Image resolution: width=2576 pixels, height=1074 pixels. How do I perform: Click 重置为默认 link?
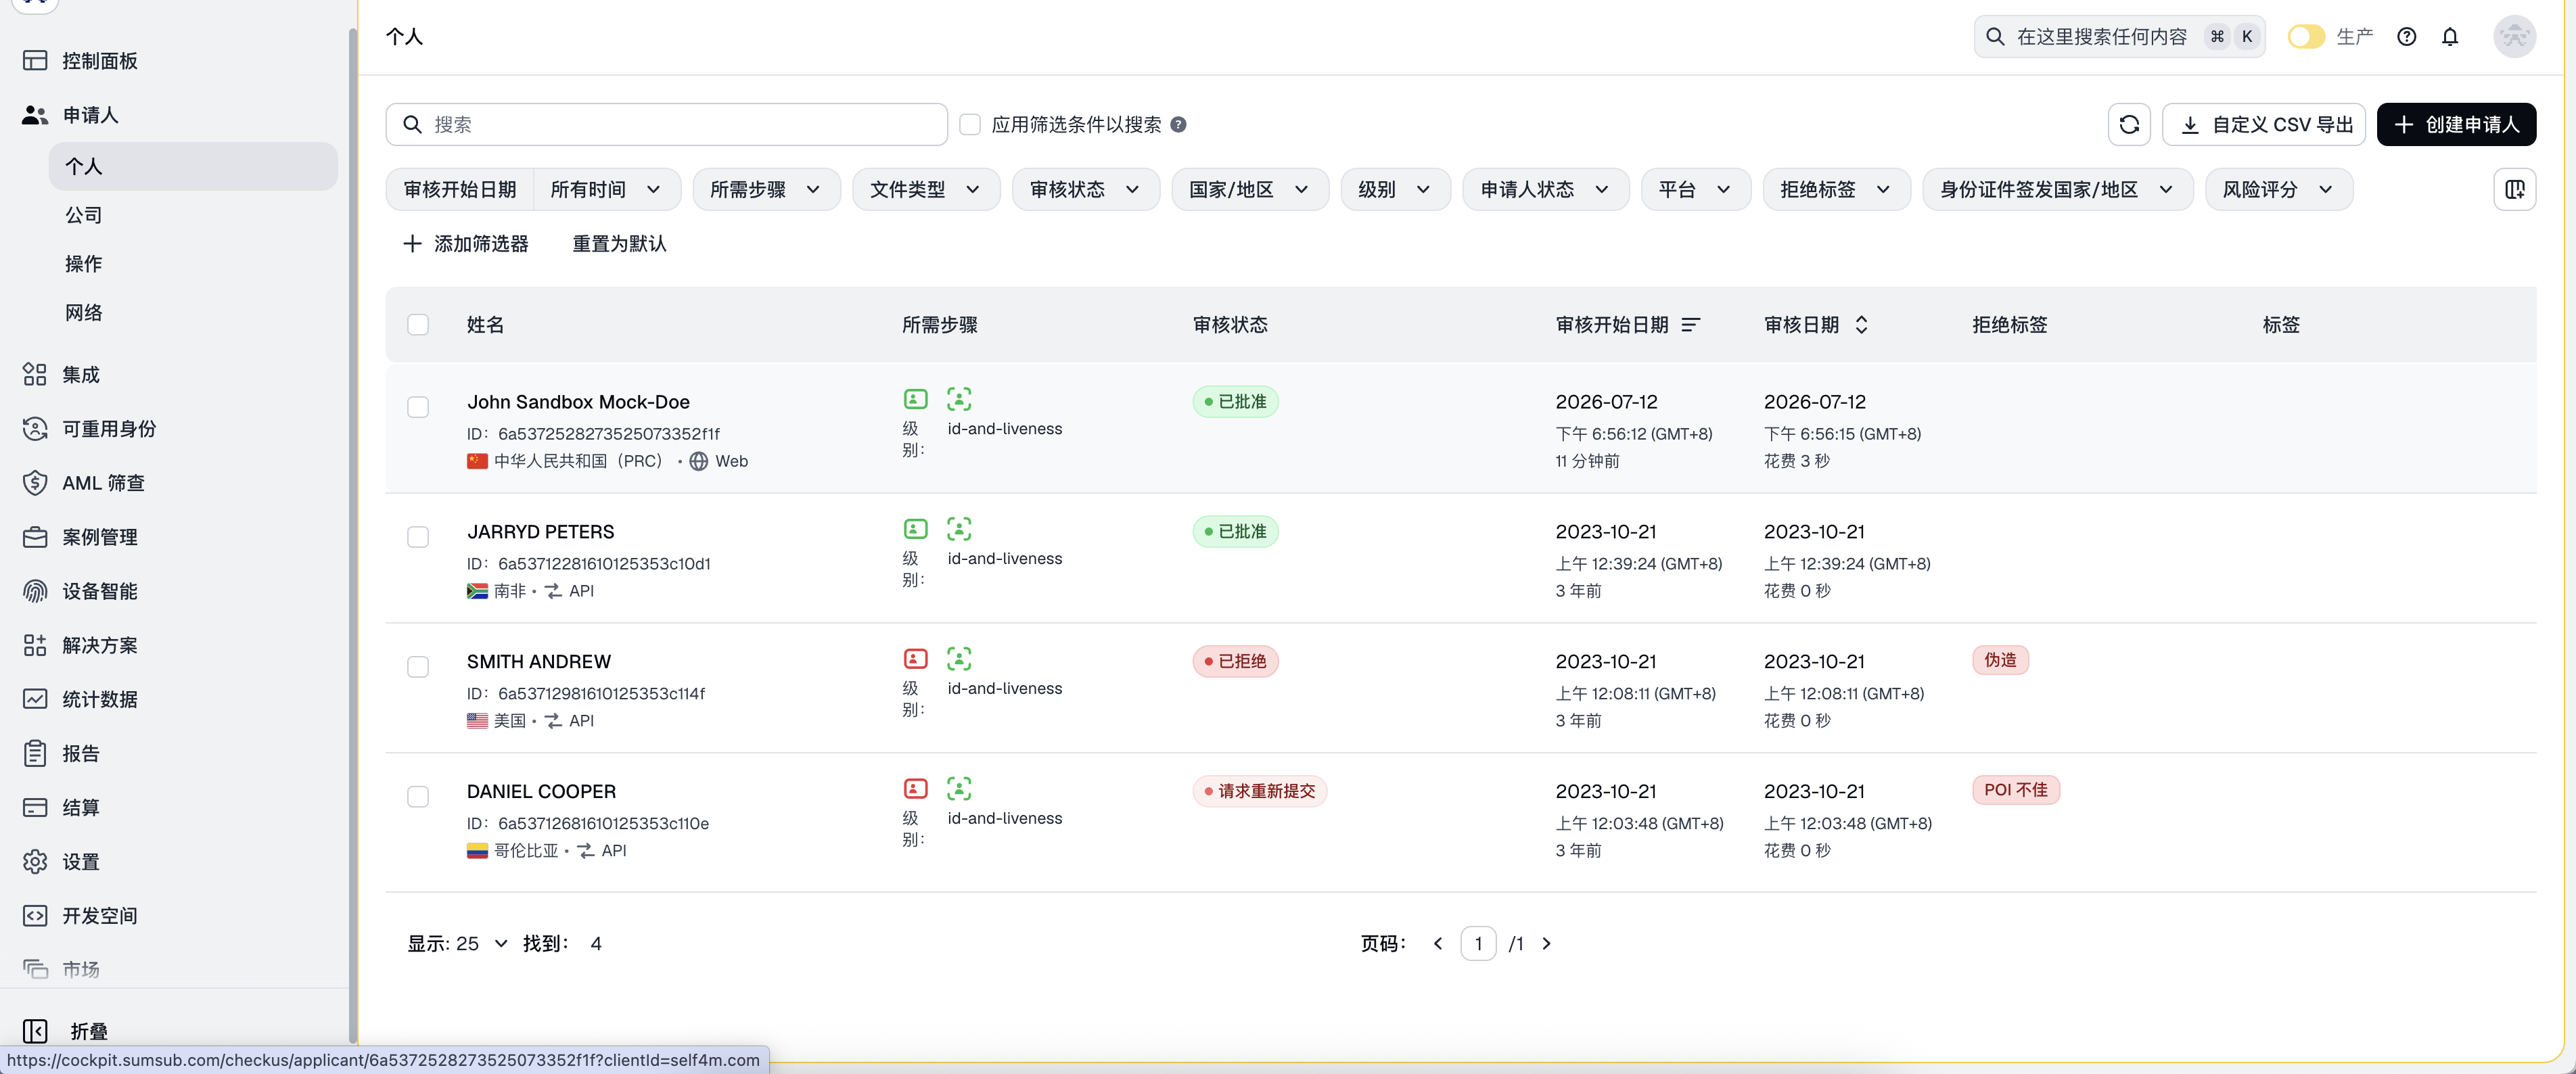click(x=619, y=244)
